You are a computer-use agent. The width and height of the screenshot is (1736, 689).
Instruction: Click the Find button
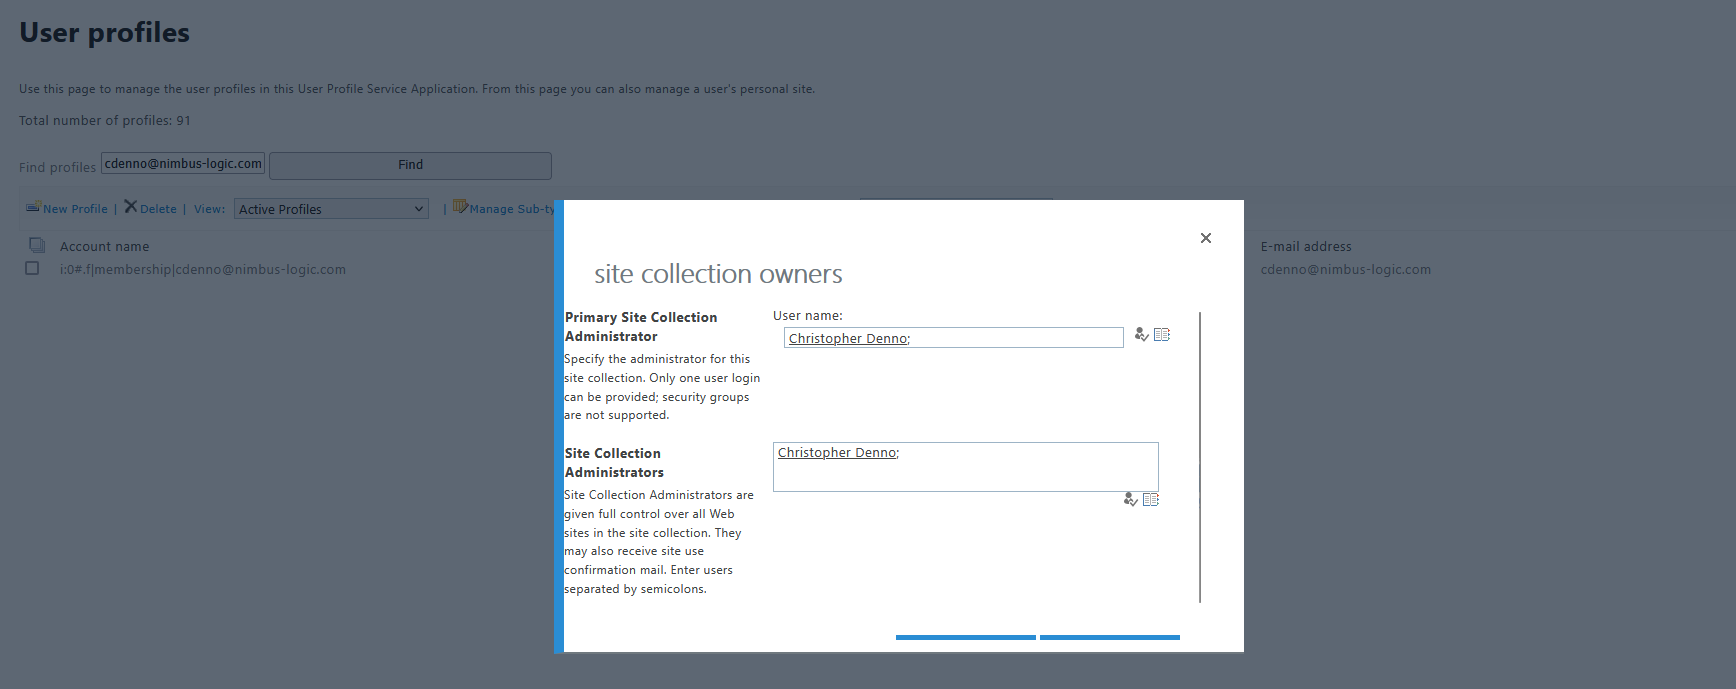coord(410,165)
